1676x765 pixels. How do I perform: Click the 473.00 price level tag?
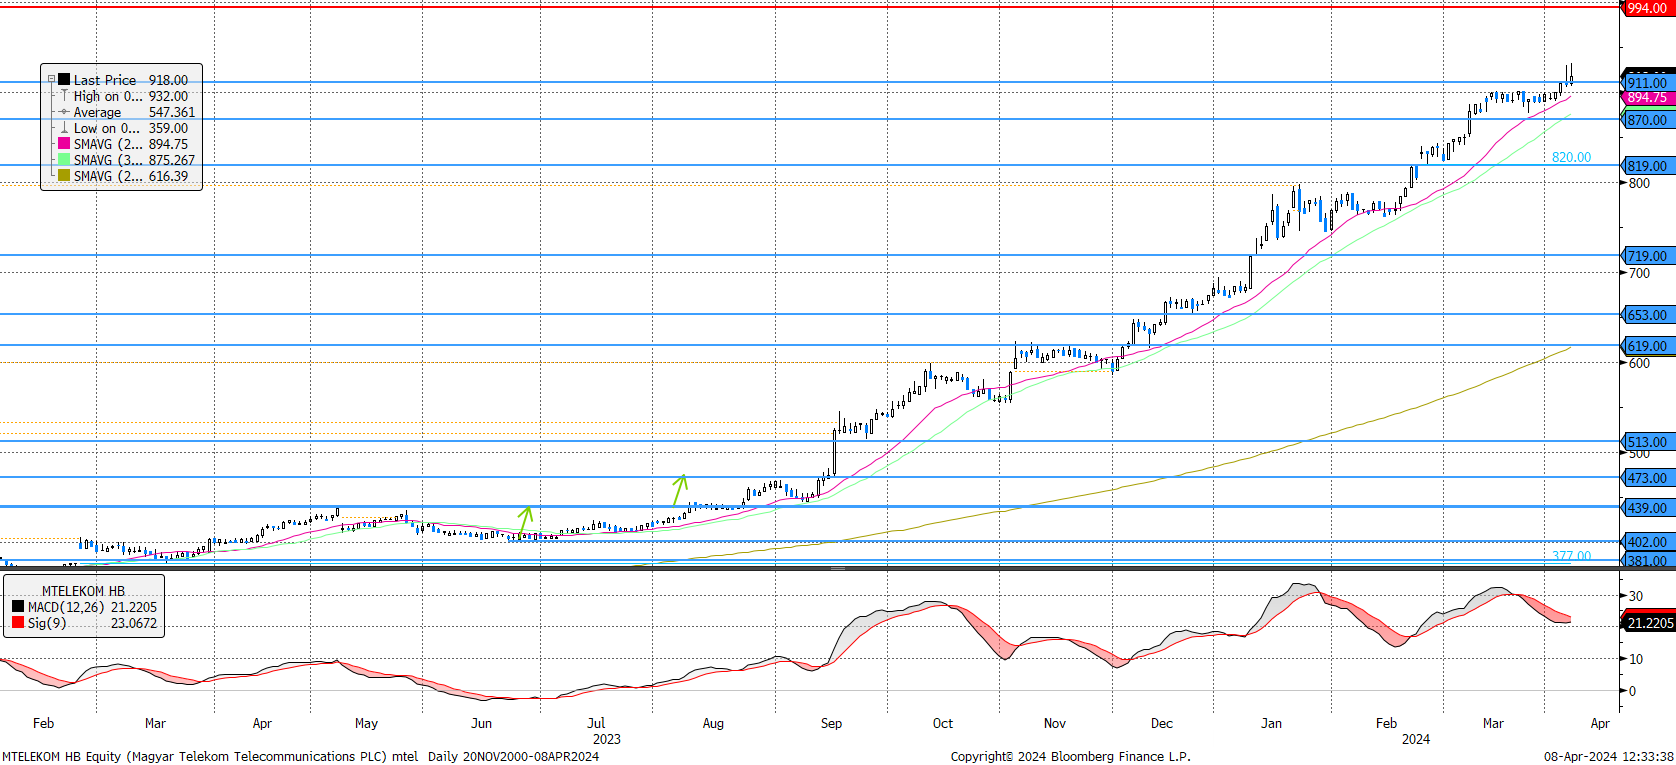pyautogui.click(x=1647, y=478)
